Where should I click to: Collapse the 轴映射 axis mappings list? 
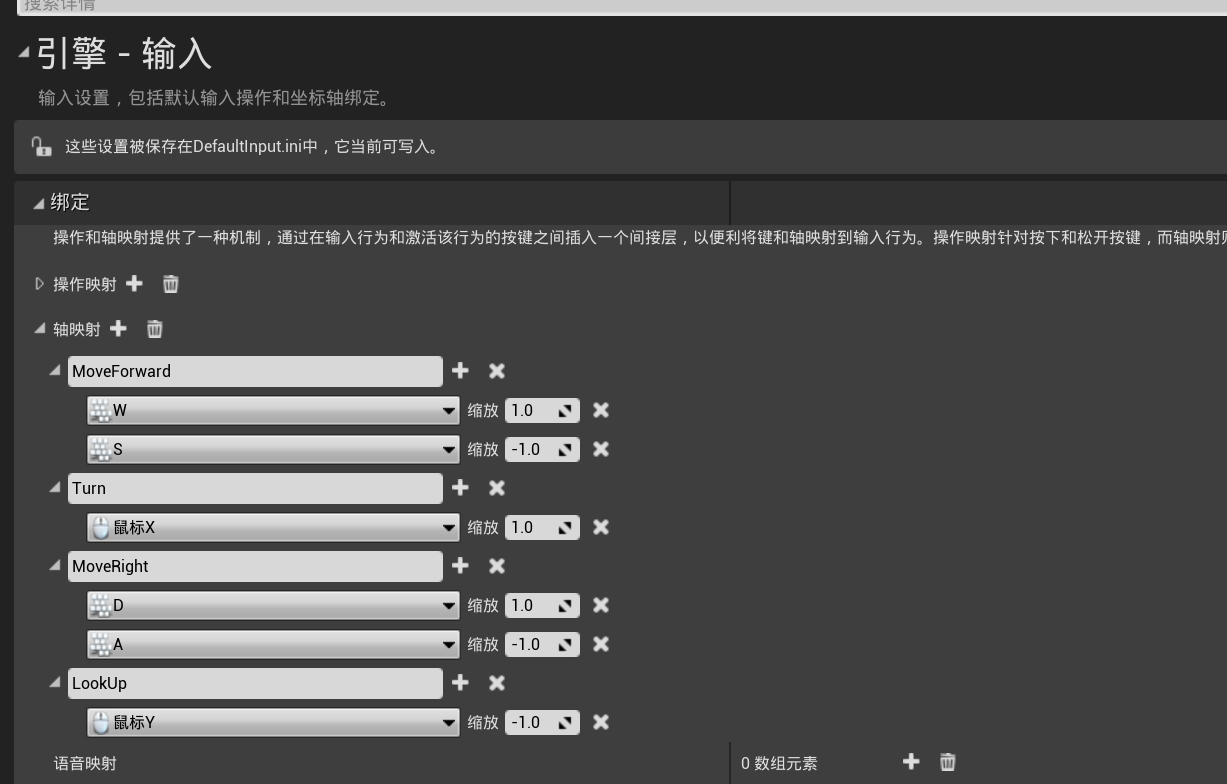[40, 328]
